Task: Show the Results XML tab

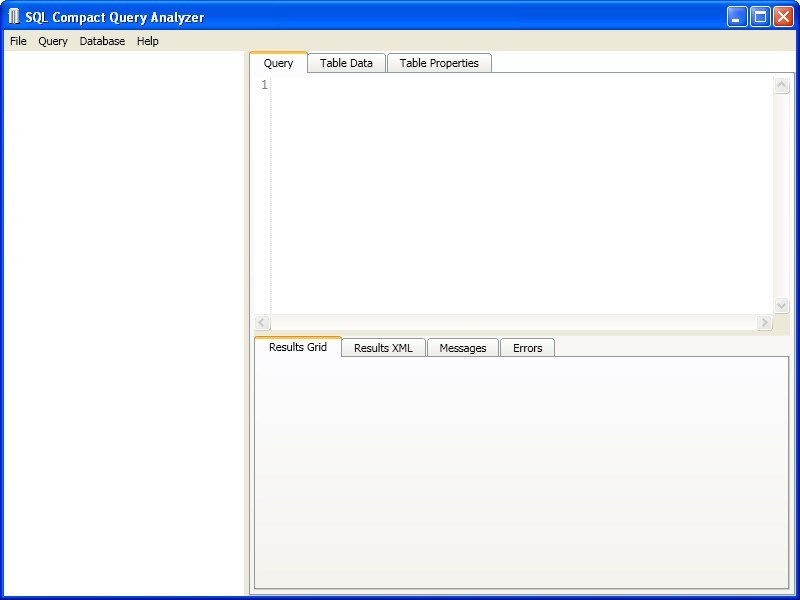Action: click(383, 348)
